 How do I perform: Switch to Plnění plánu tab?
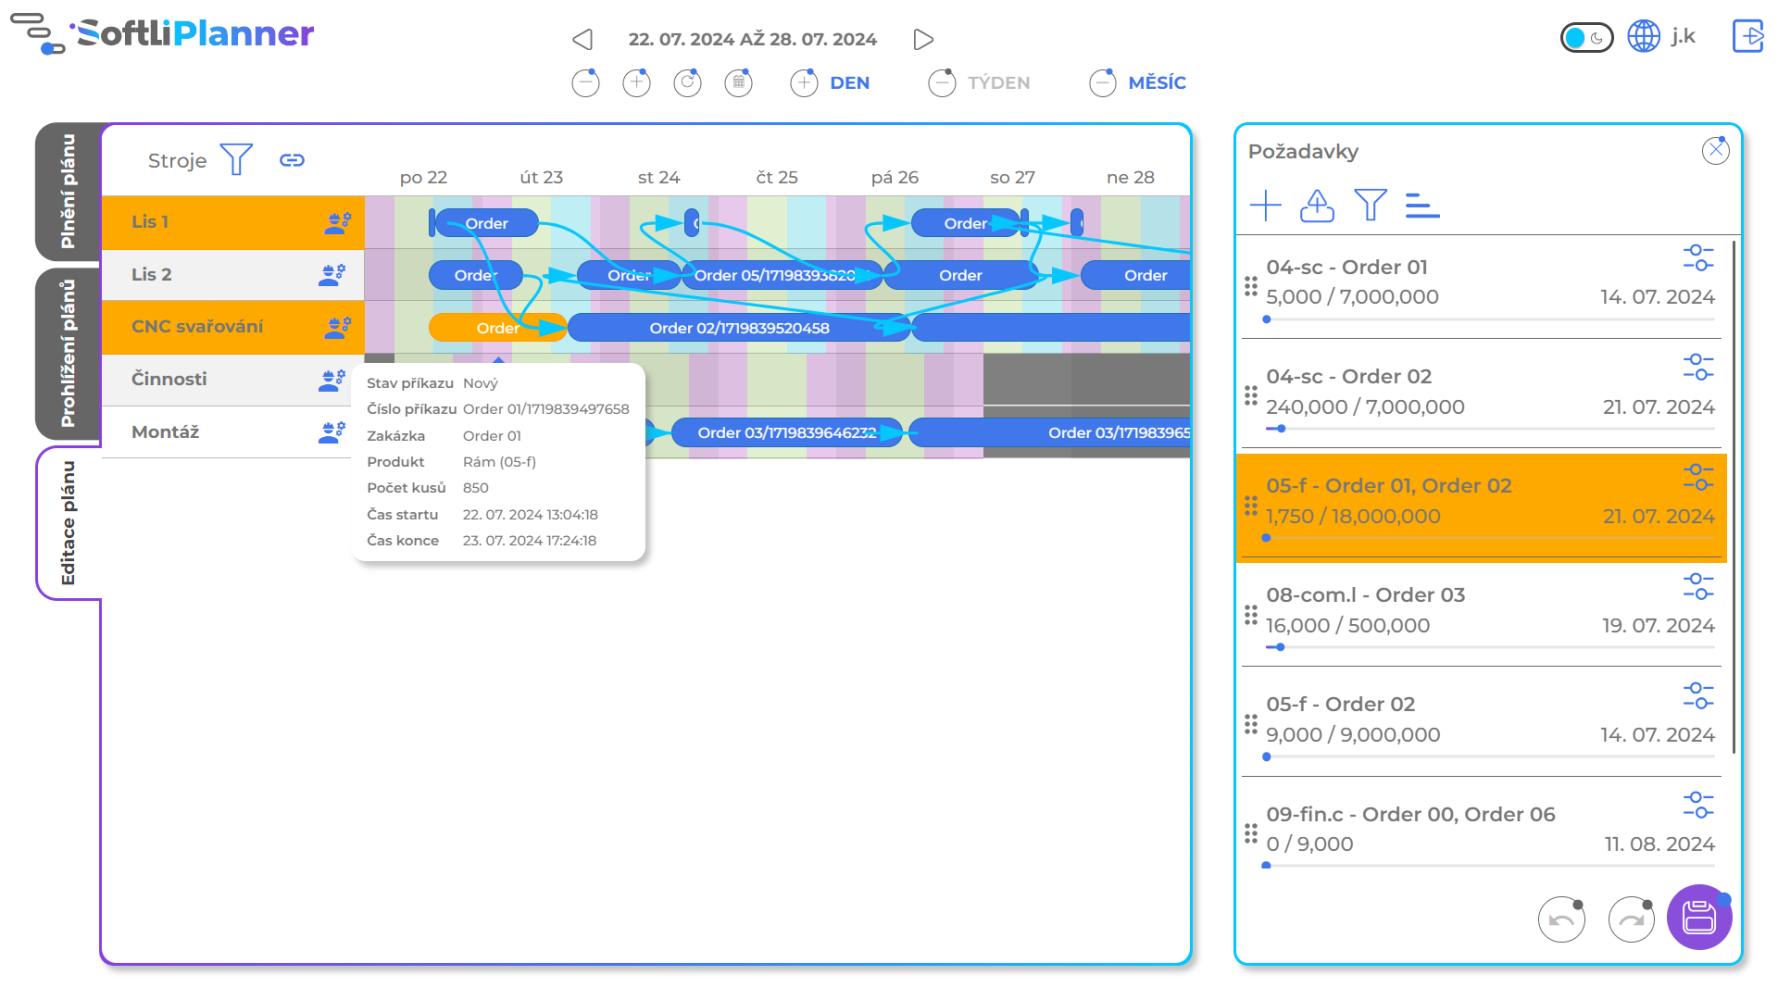tap(68, 191)
